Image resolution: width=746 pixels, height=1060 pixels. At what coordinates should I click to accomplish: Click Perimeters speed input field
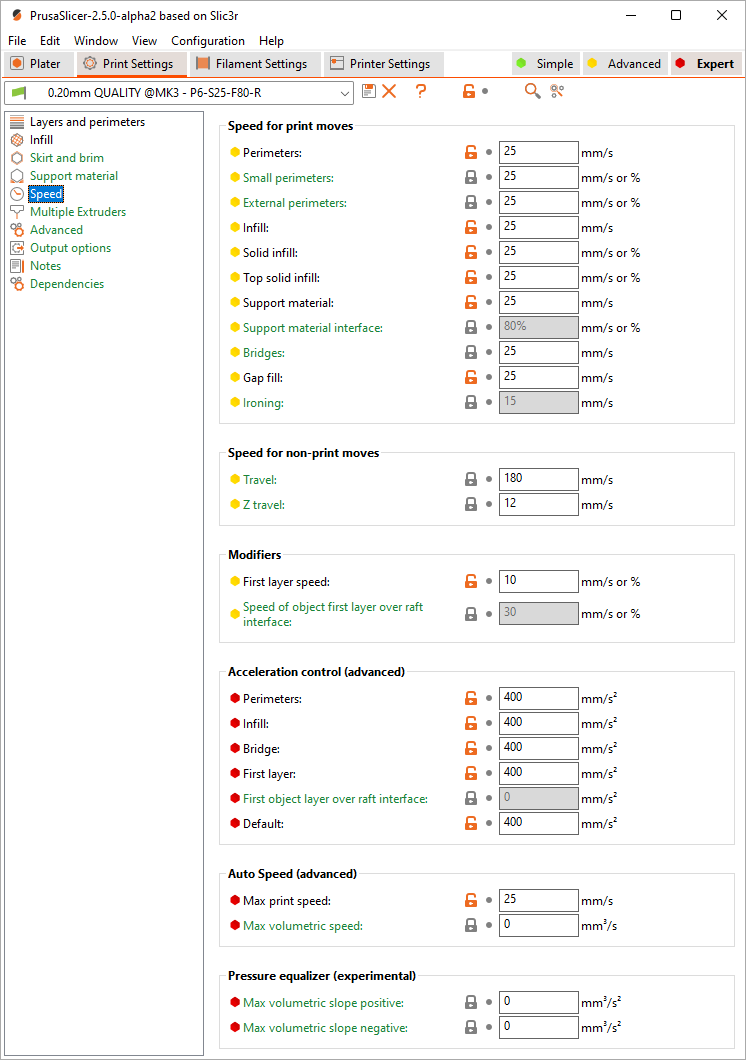coord(539,152)
